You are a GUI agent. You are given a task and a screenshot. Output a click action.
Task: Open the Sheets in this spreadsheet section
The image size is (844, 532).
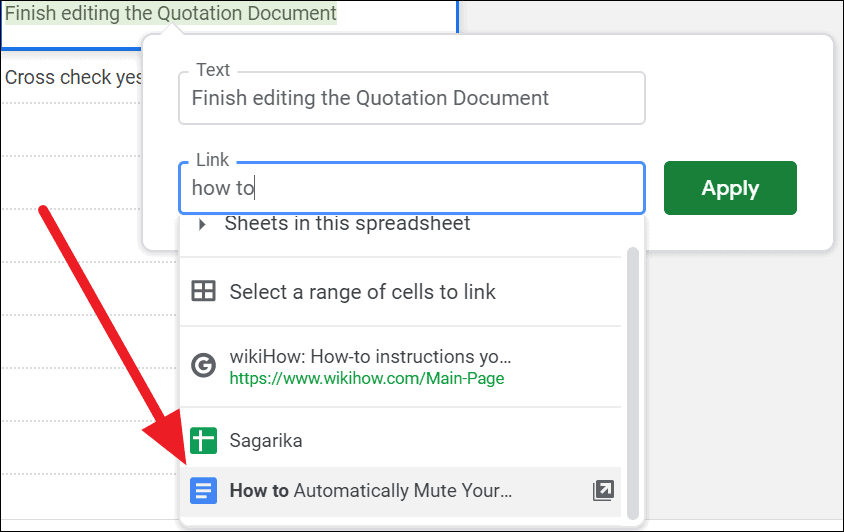tap(347, 223)
